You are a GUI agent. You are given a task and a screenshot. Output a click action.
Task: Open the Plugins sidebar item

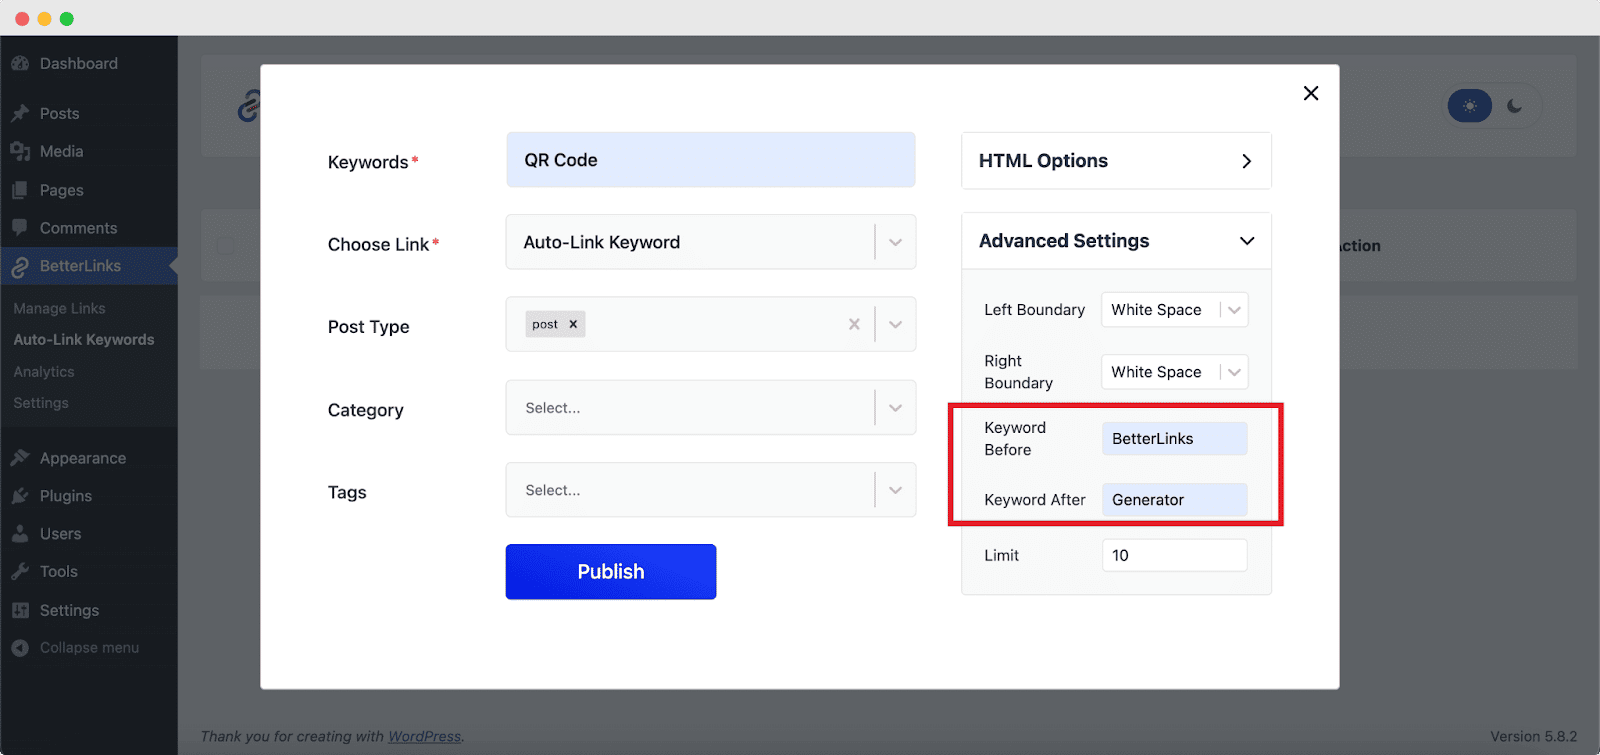coord(65,496)
